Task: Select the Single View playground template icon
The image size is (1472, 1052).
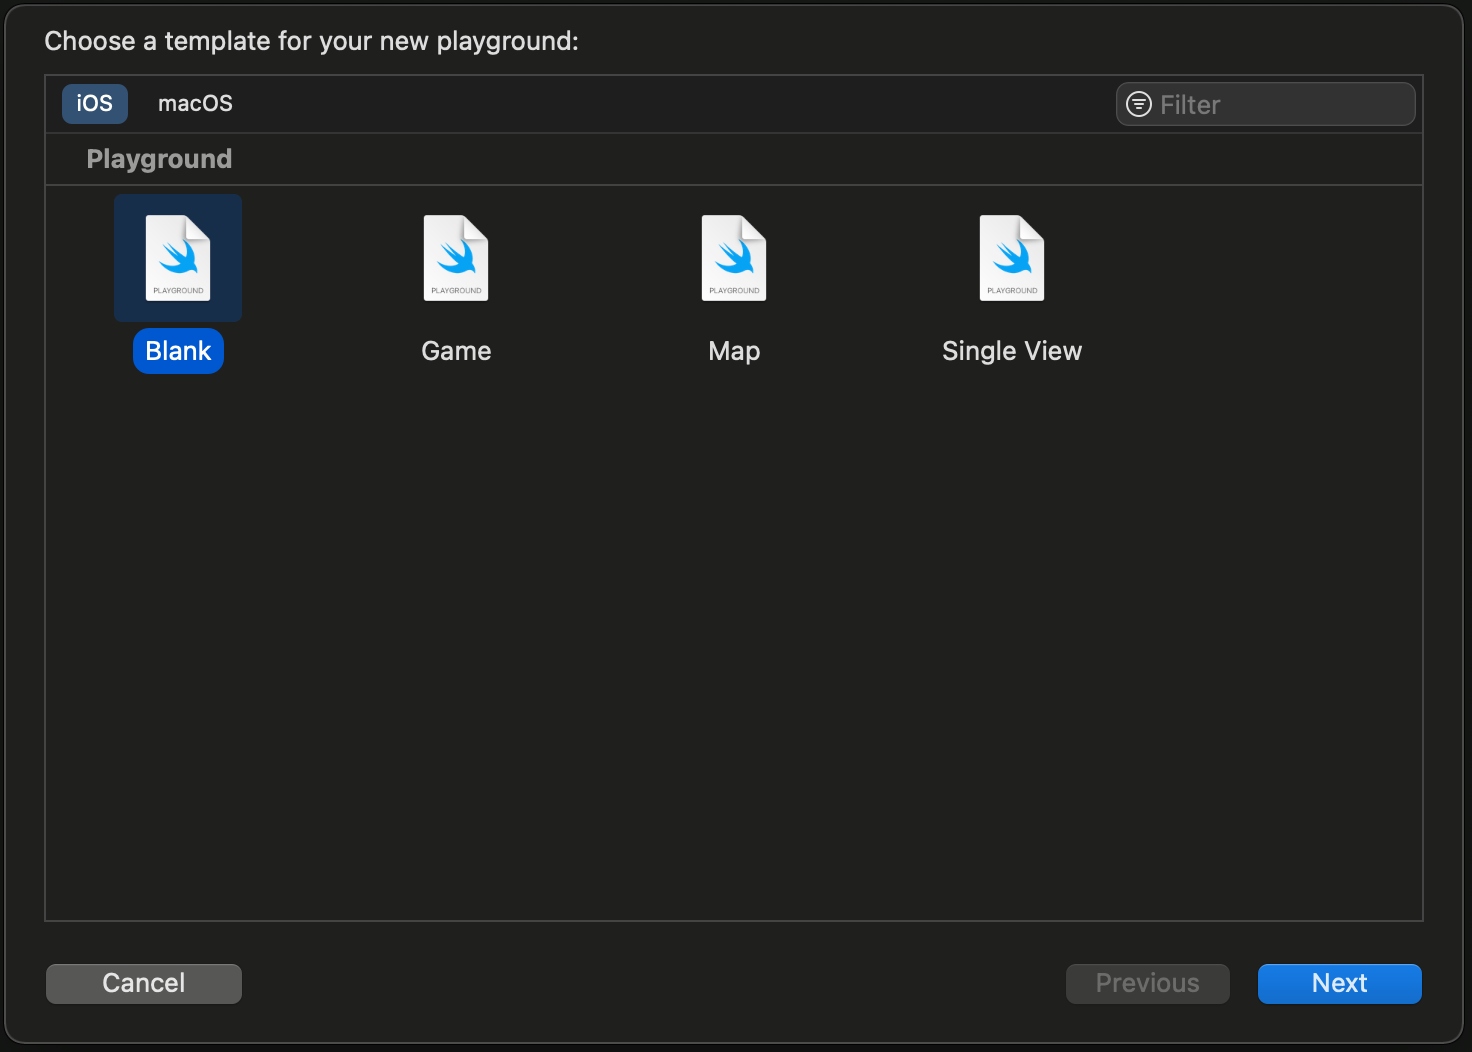Action: click(x=1012, y=258)
